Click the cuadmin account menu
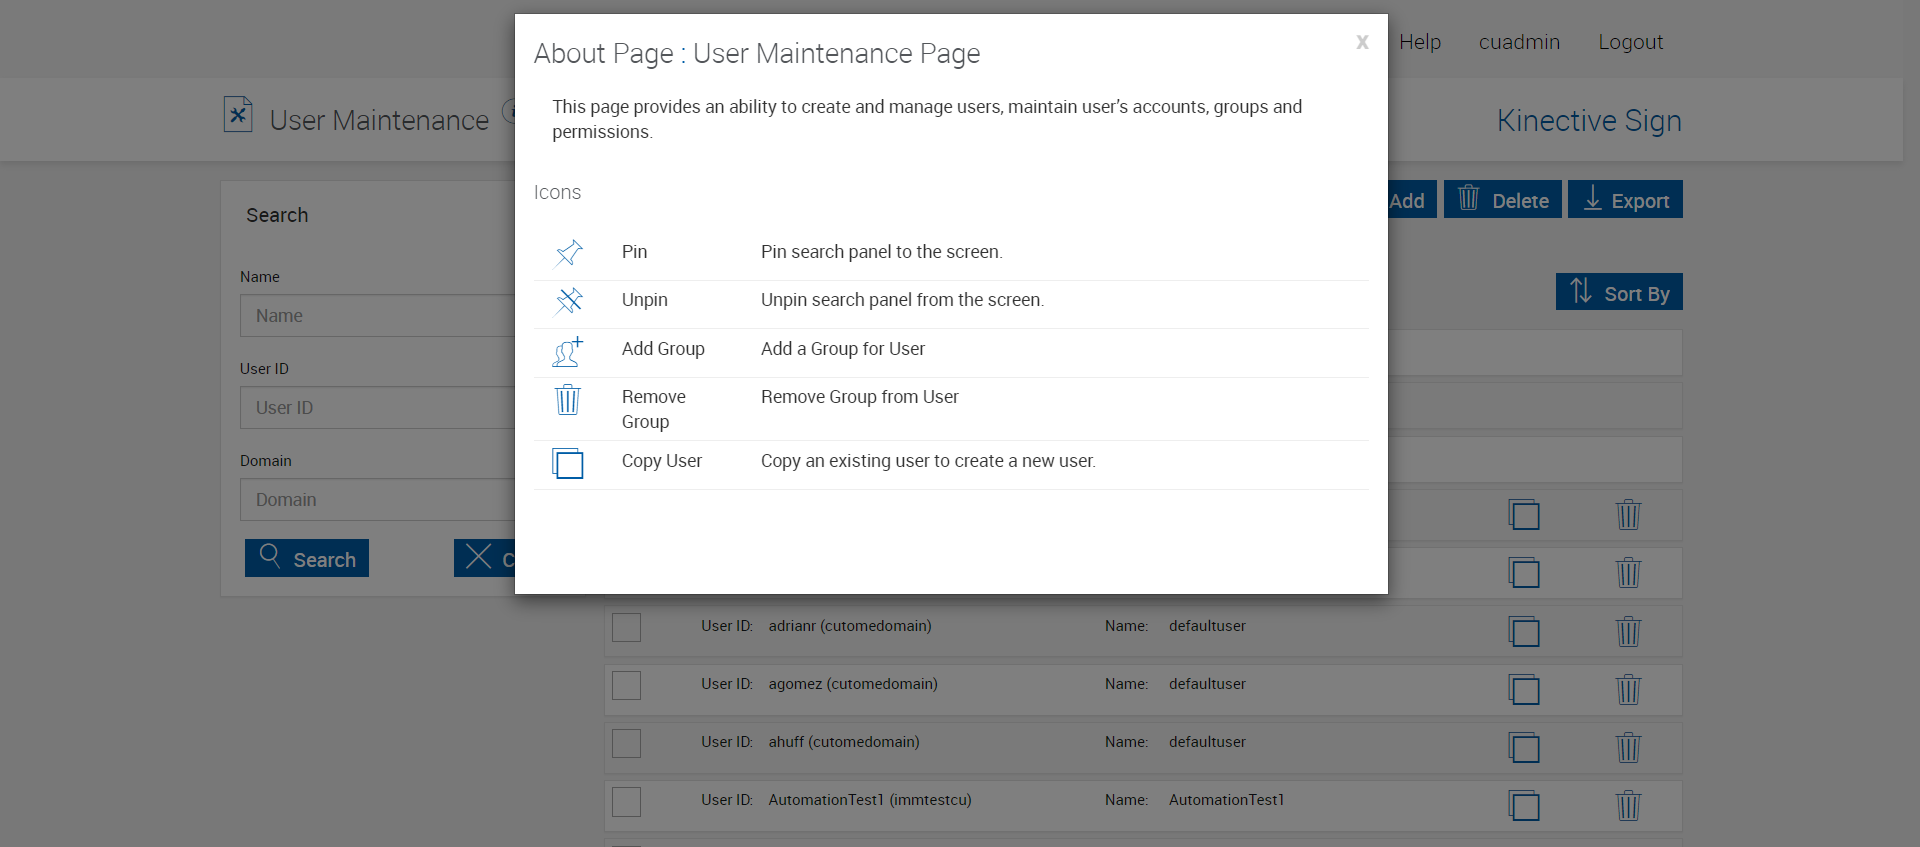Screen dimensions: 1920x847 (1518, 42)
